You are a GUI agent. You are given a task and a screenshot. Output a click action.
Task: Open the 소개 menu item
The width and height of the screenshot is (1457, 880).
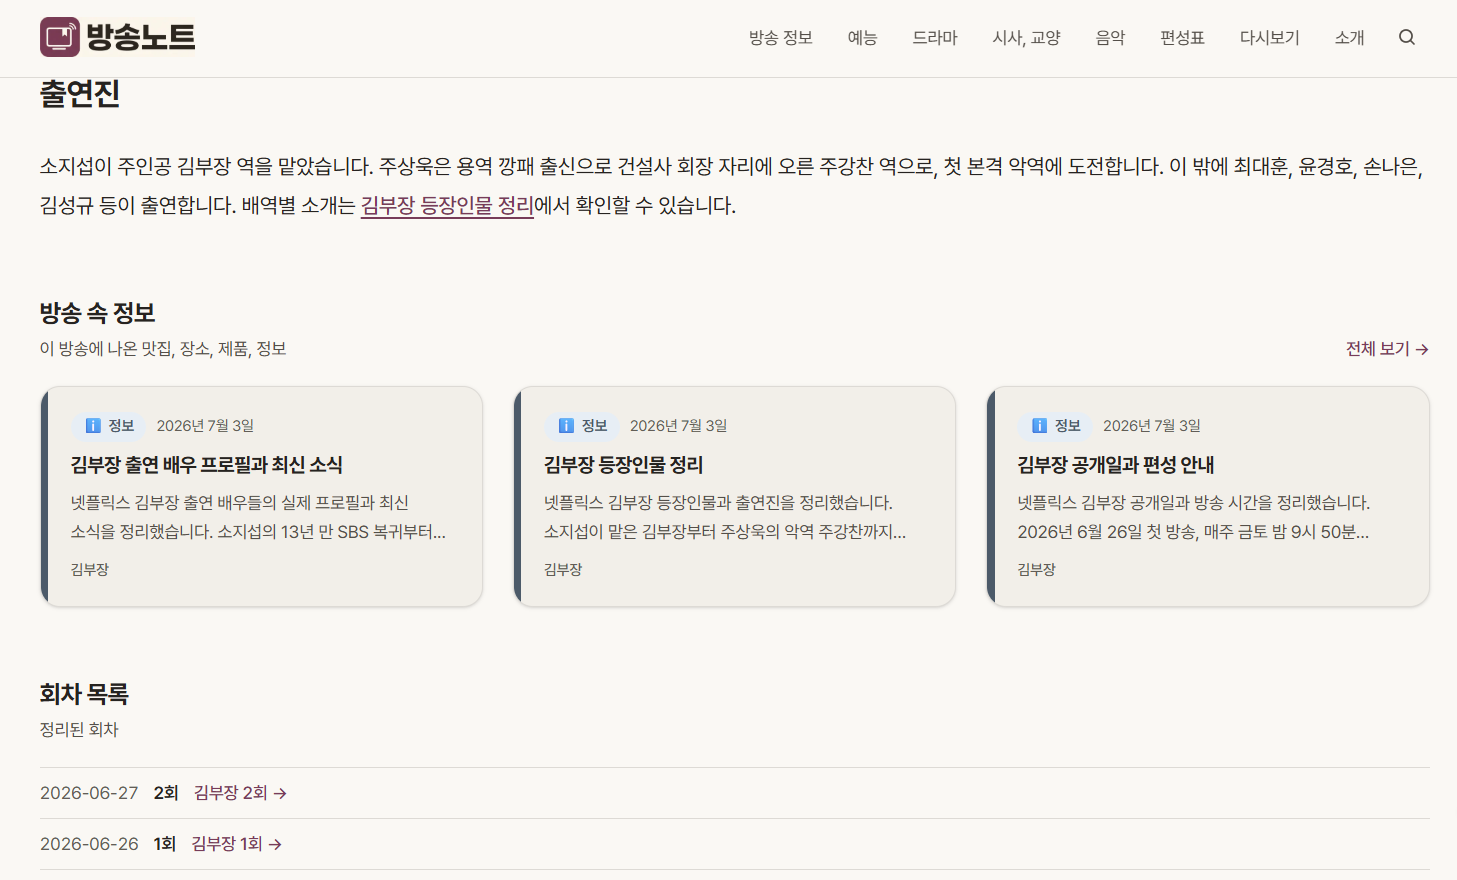(x=1350, y=38)
